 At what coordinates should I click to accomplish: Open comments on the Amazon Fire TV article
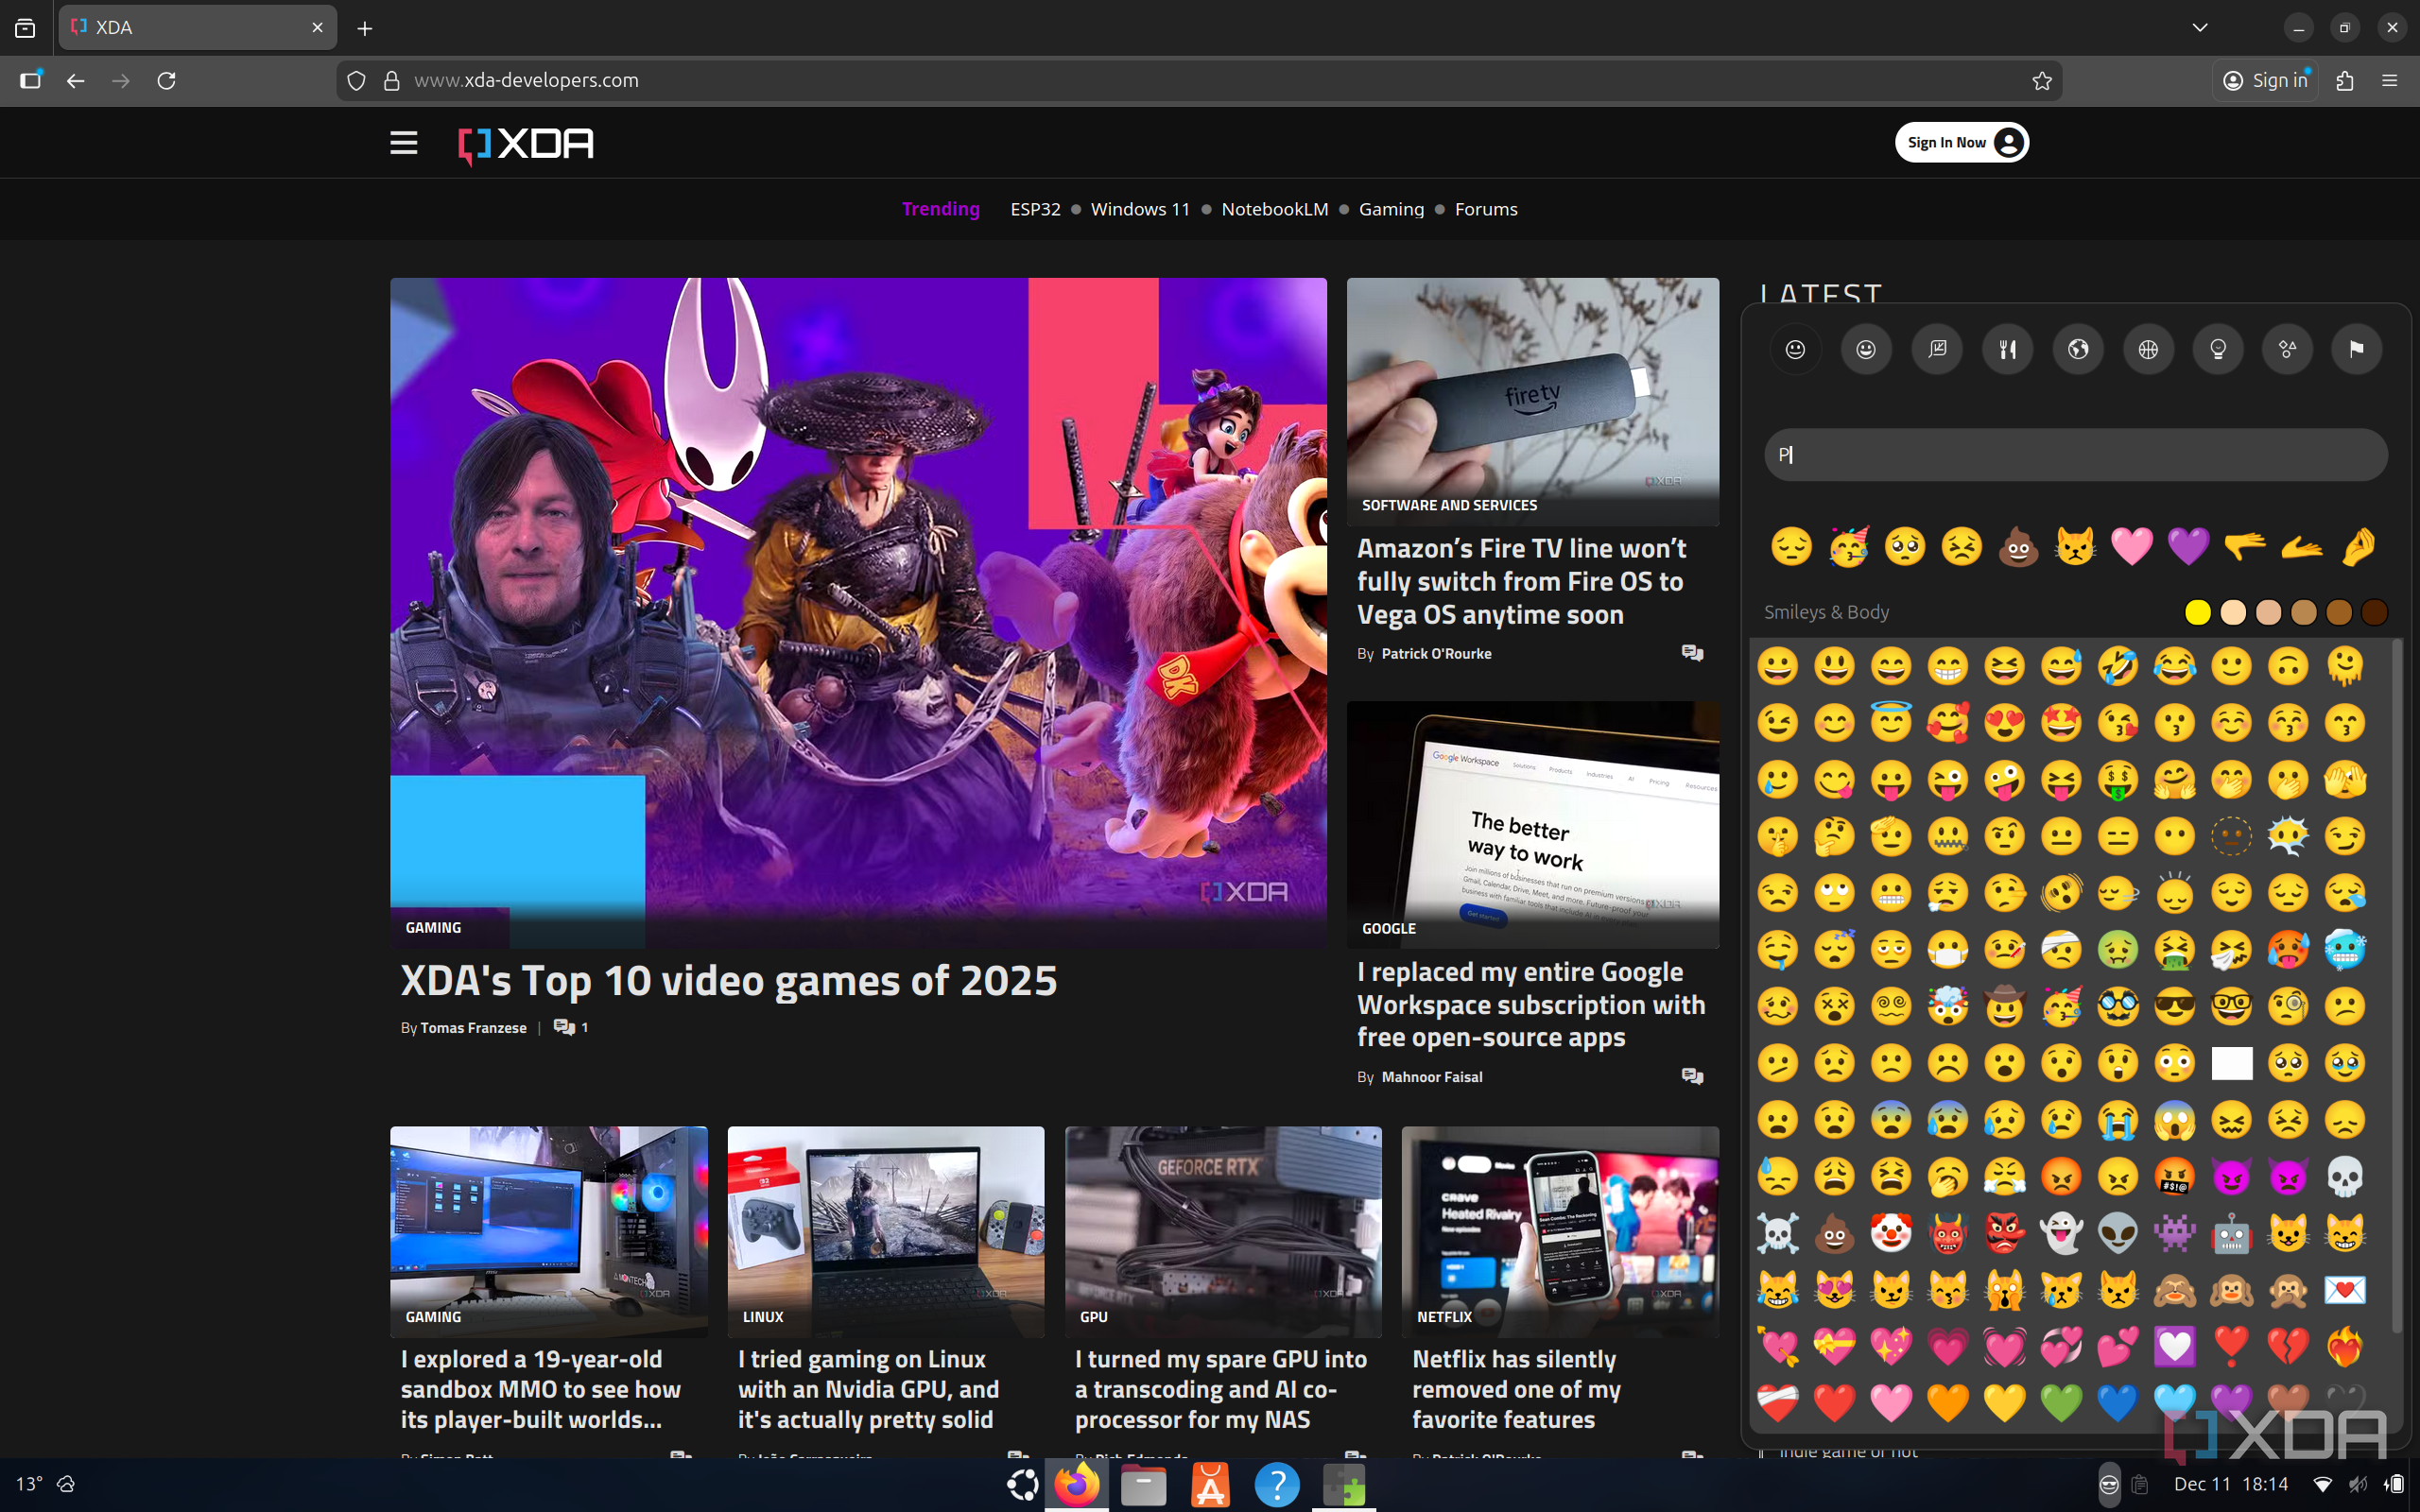pyautogui.click(x=1692, y=653)
